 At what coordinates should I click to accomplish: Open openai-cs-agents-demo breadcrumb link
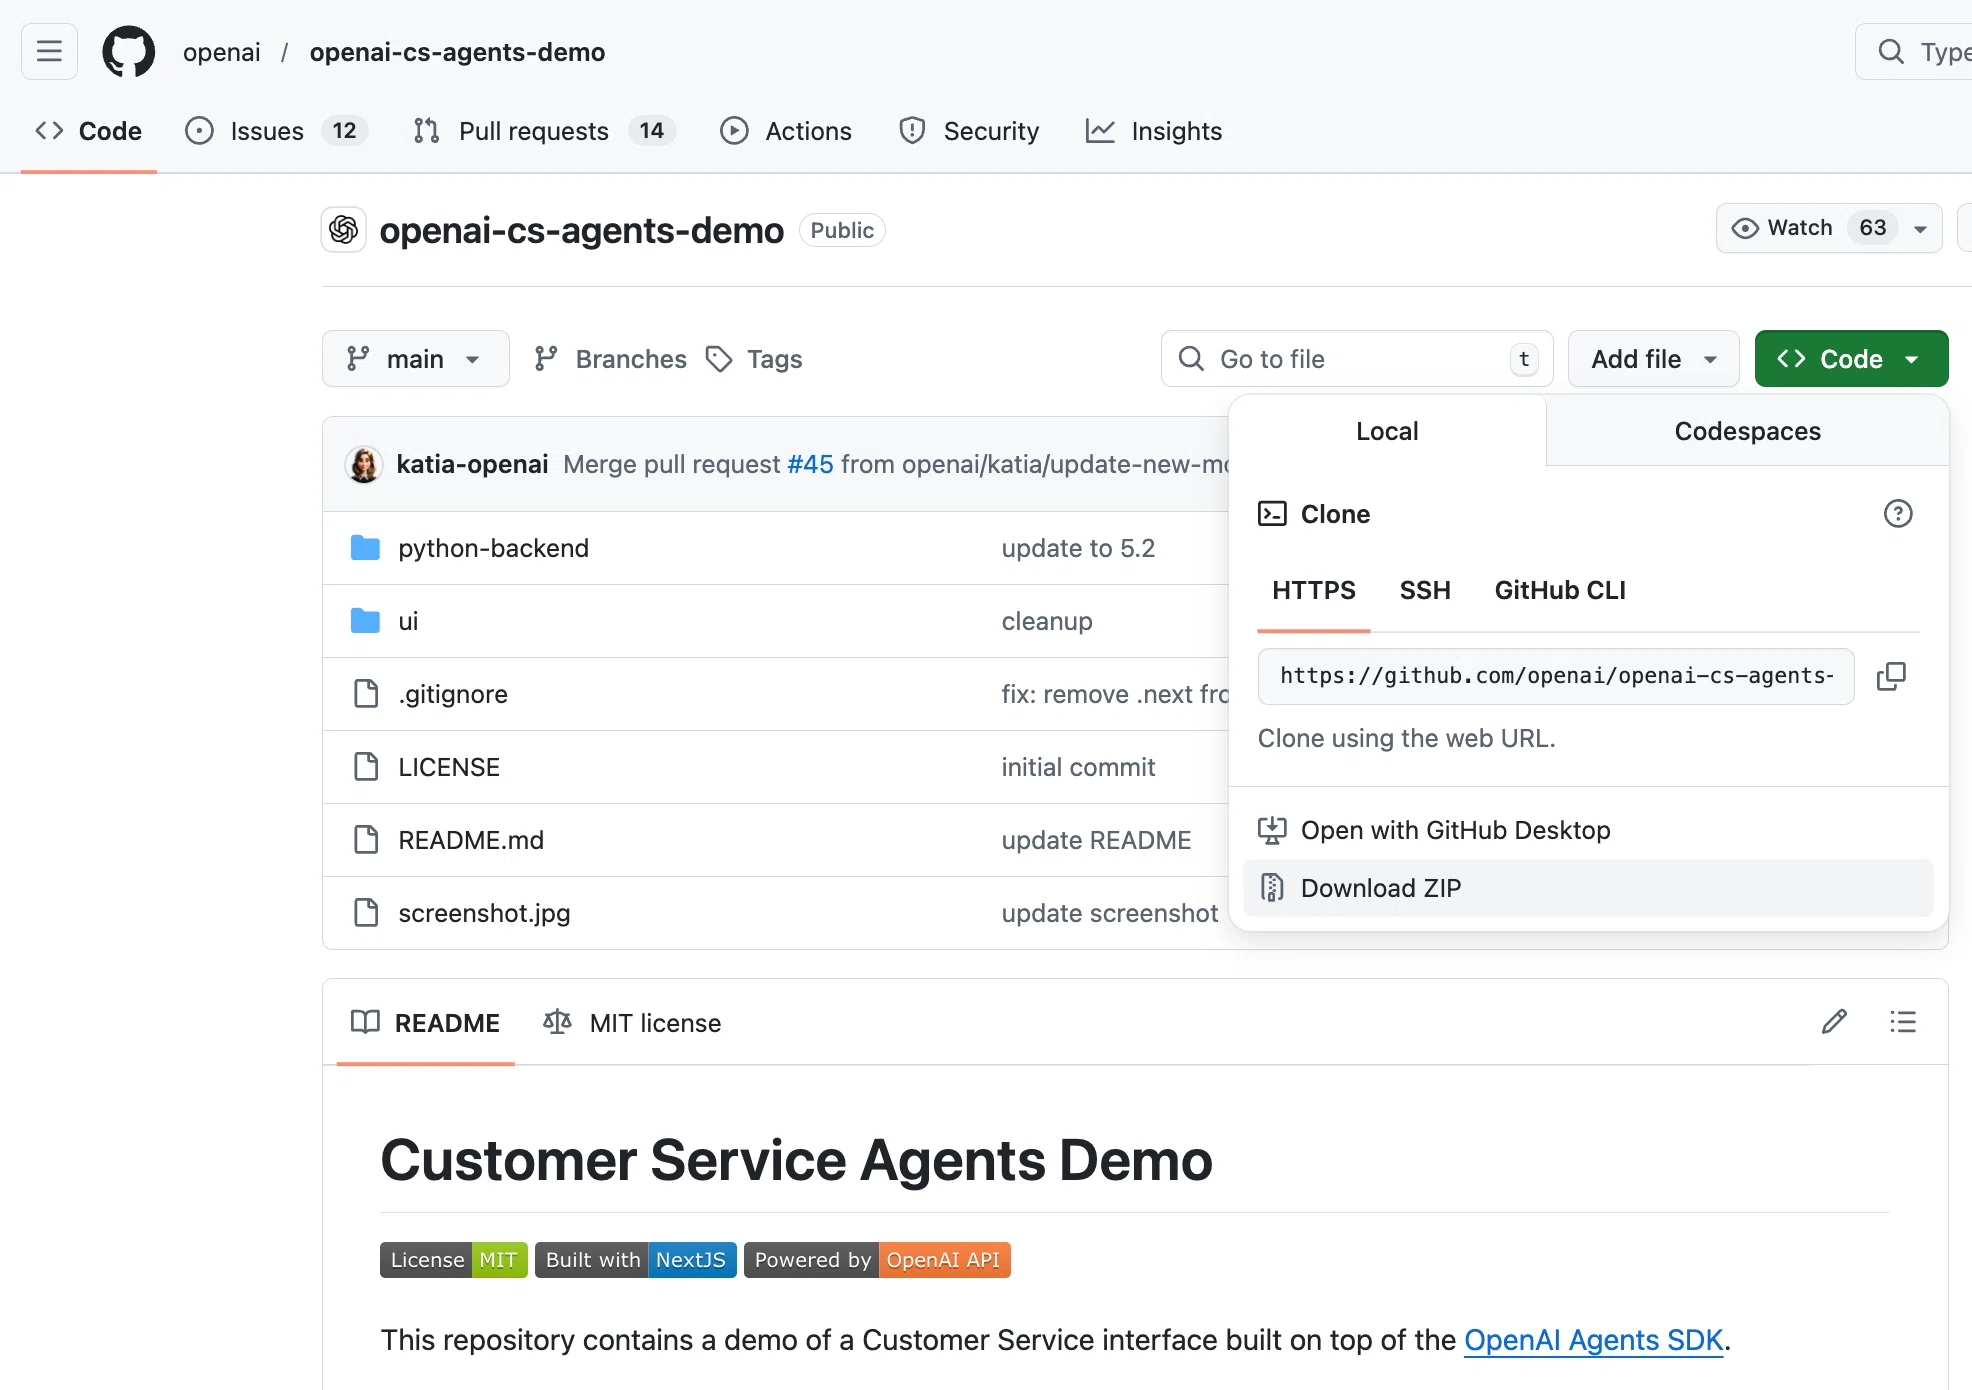[457, 52]
